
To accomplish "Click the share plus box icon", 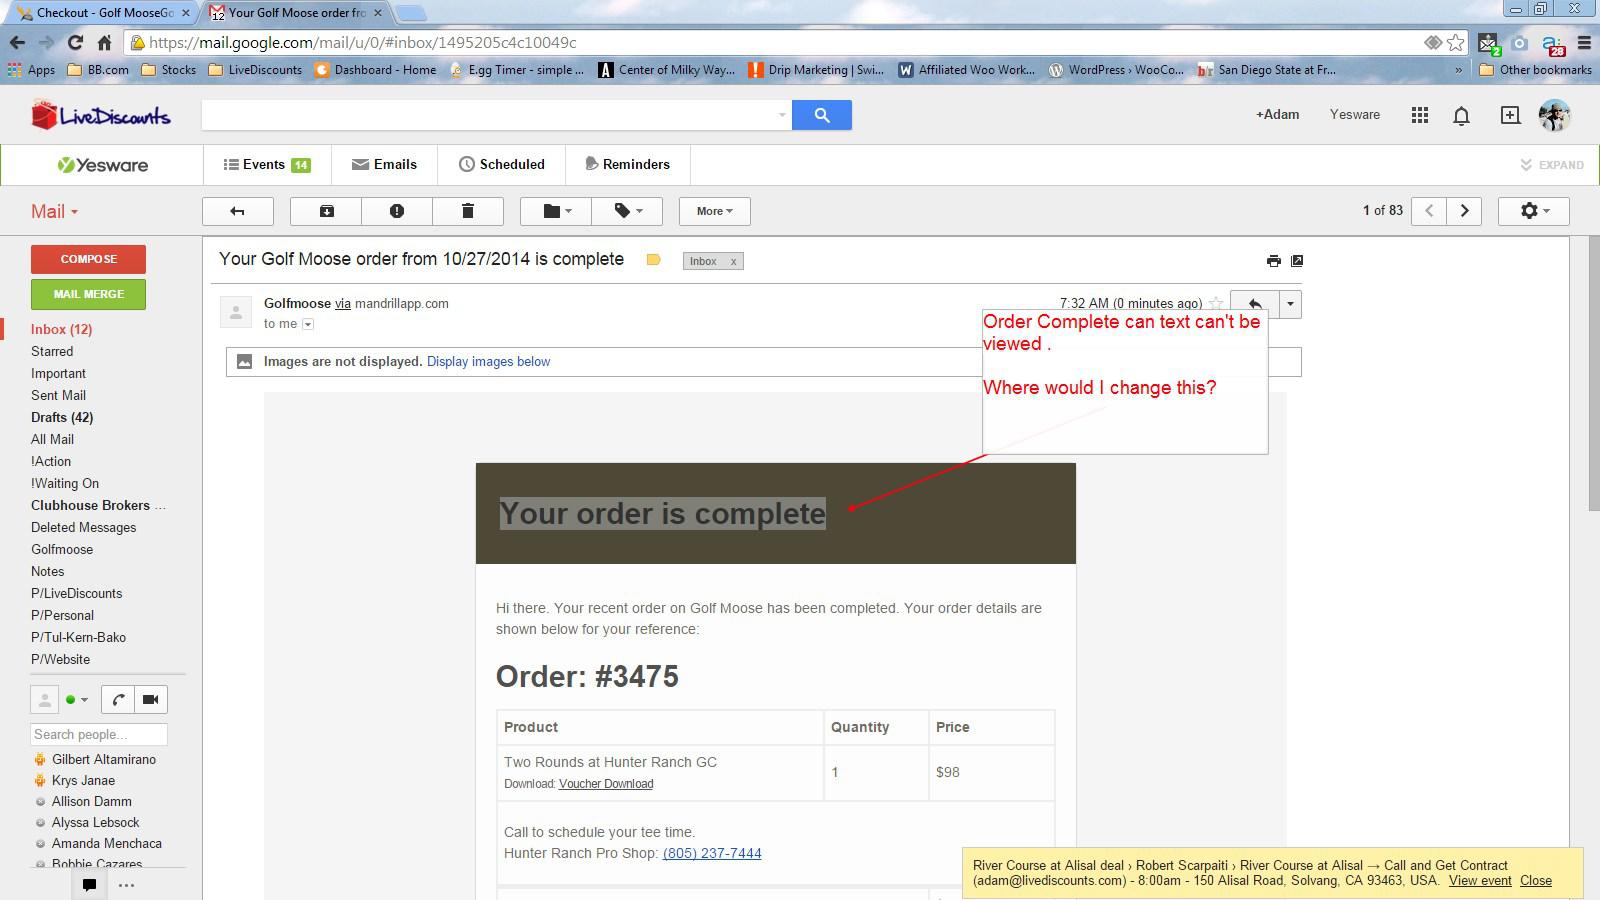I will point(1510,115).
